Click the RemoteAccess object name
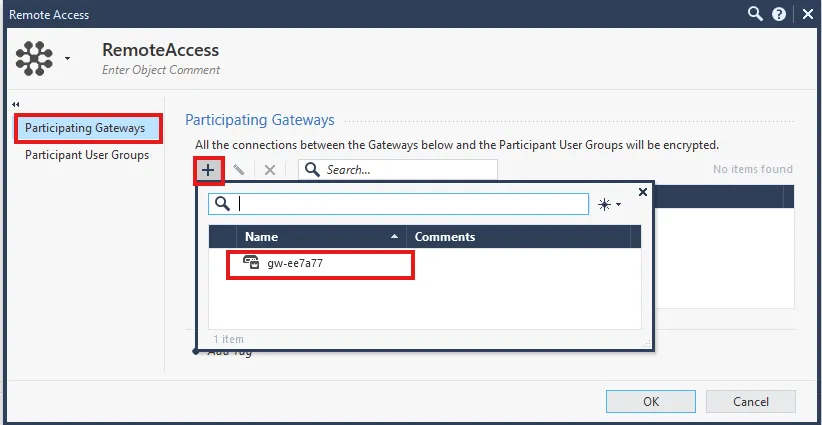822x425 pixels. pyautogui.click(x=160, y=50)
